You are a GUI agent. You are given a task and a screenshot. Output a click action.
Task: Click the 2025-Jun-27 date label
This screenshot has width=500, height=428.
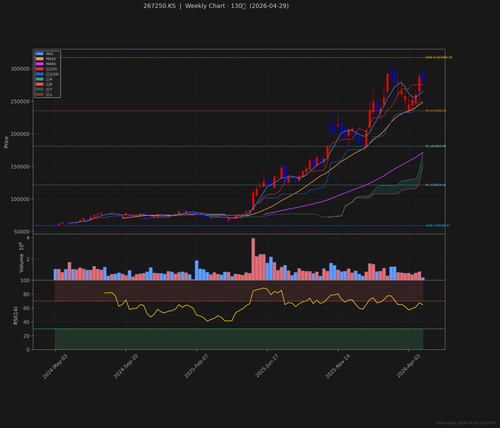click(x=267, y=366)
